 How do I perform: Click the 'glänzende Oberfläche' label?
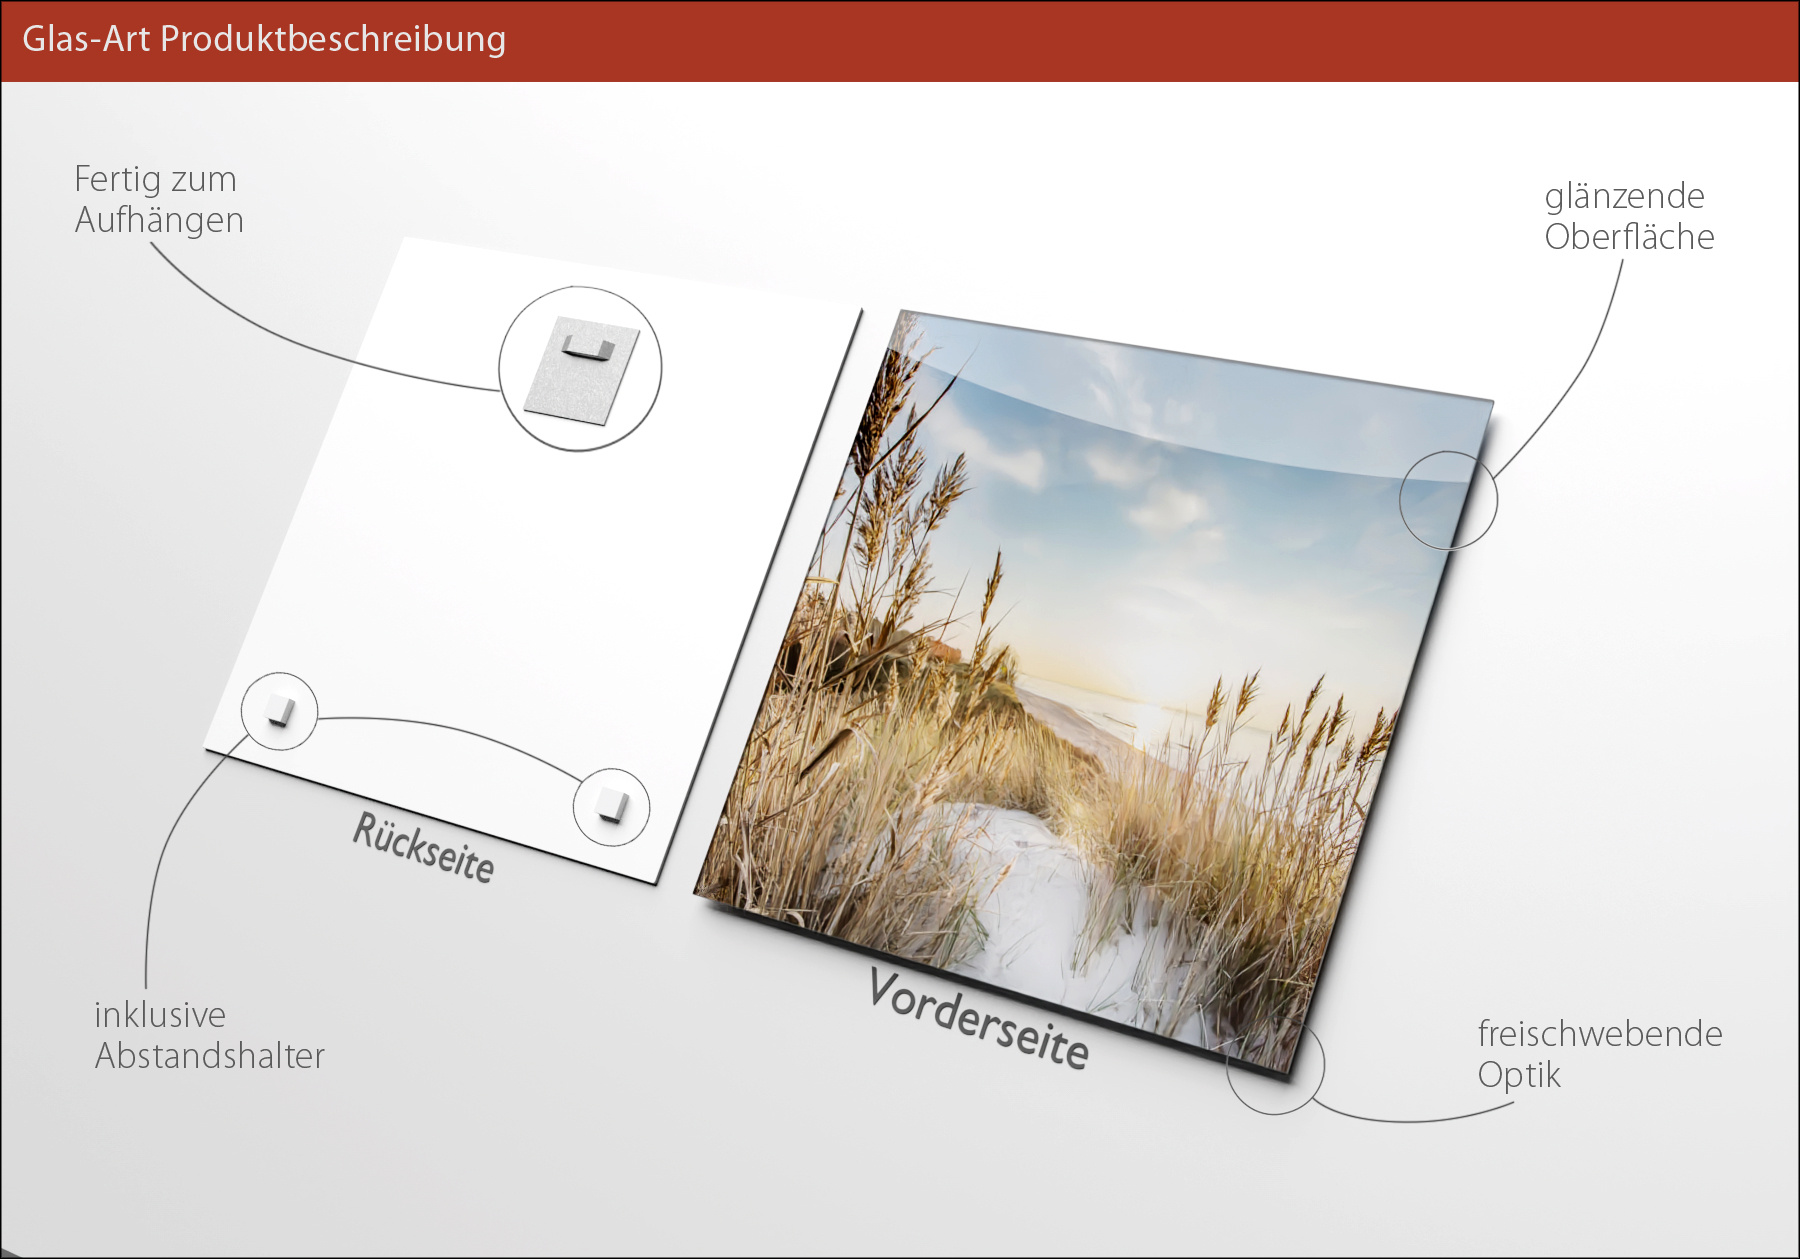pos(1628,216)
